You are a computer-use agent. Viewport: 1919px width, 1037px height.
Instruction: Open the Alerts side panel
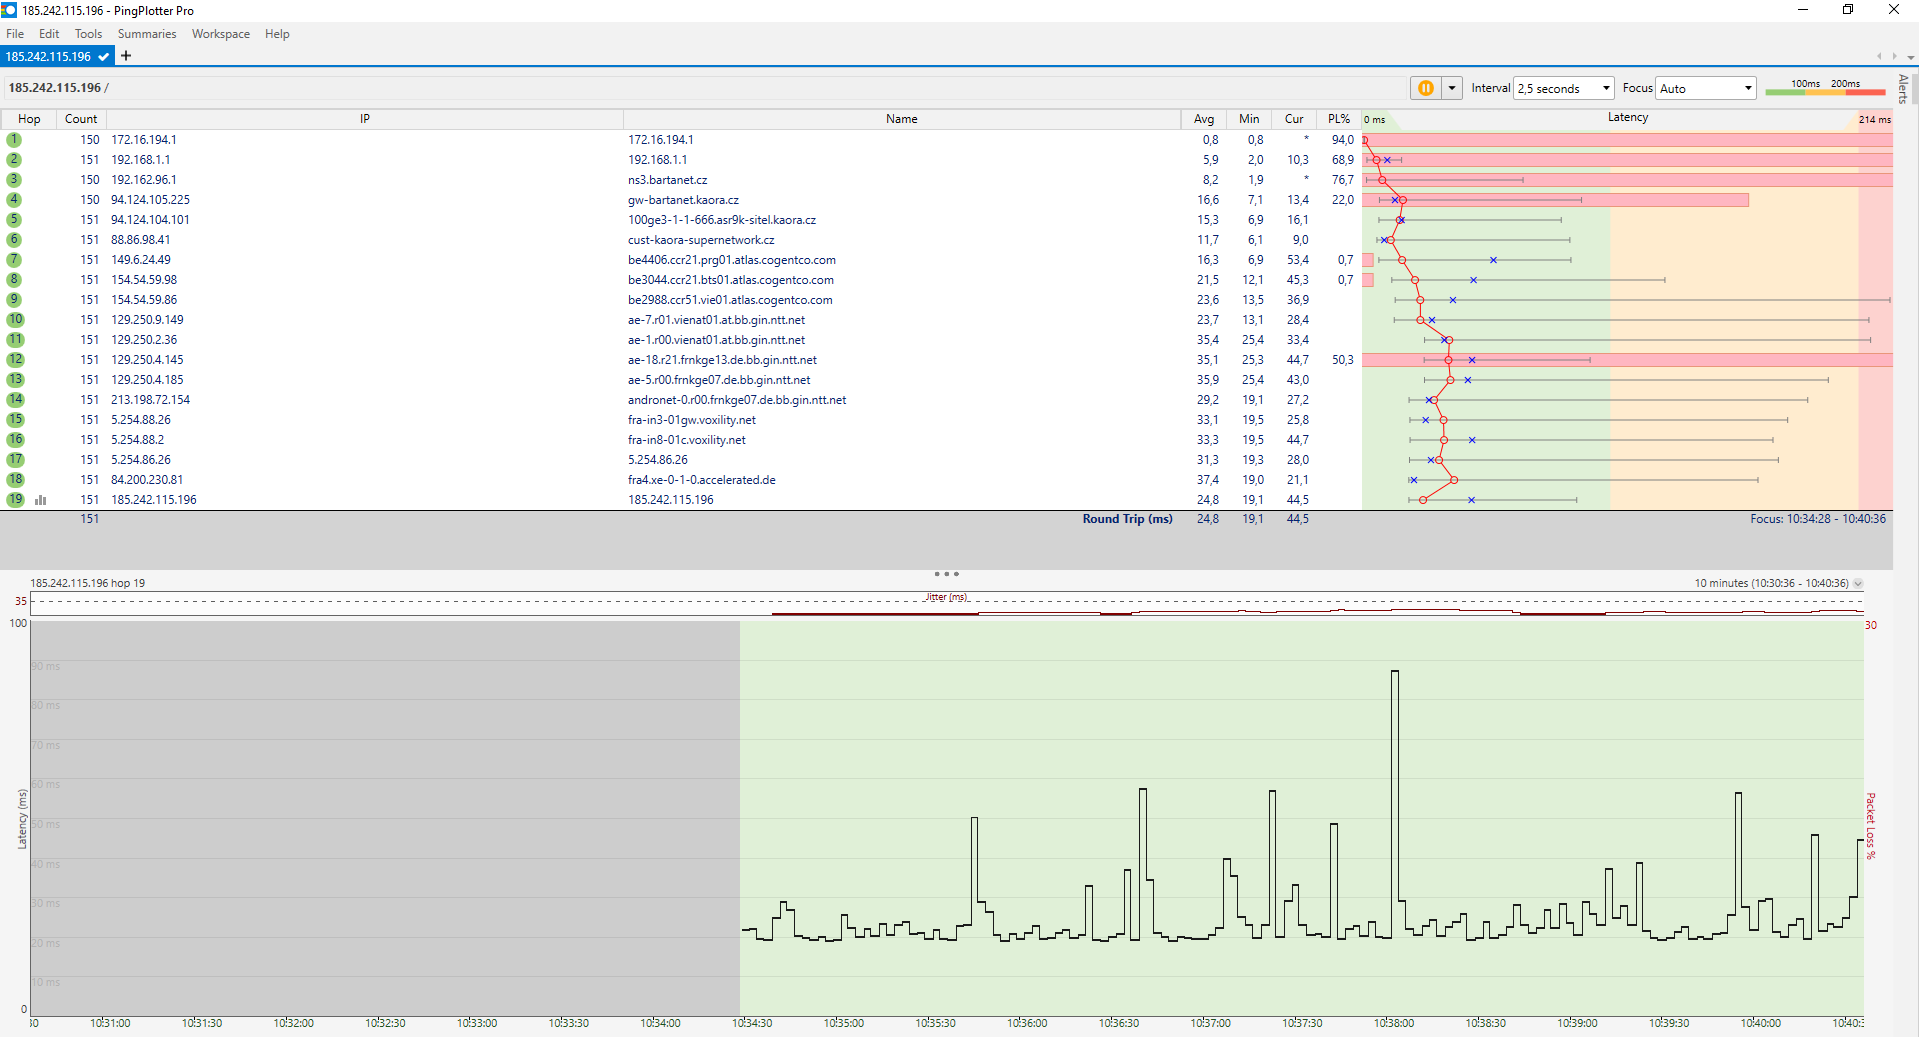coord(1903,89)
